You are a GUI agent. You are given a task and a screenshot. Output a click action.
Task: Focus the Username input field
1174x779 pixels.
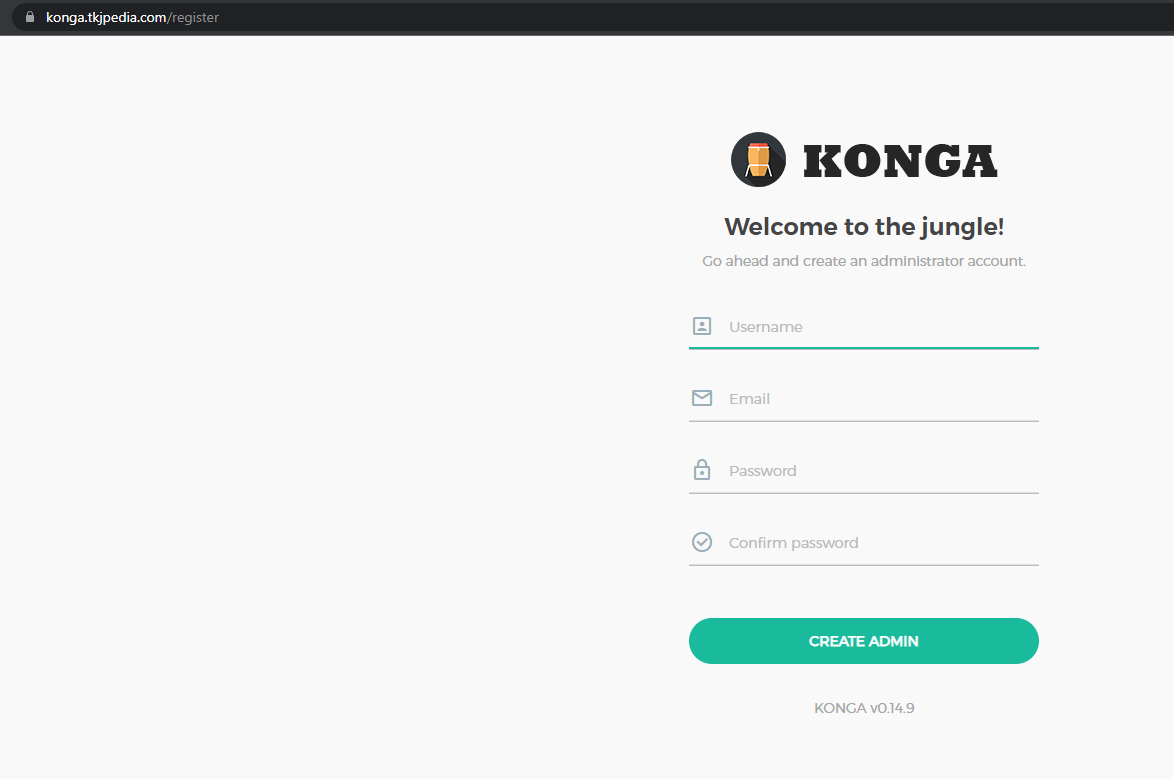pos(863,327)
